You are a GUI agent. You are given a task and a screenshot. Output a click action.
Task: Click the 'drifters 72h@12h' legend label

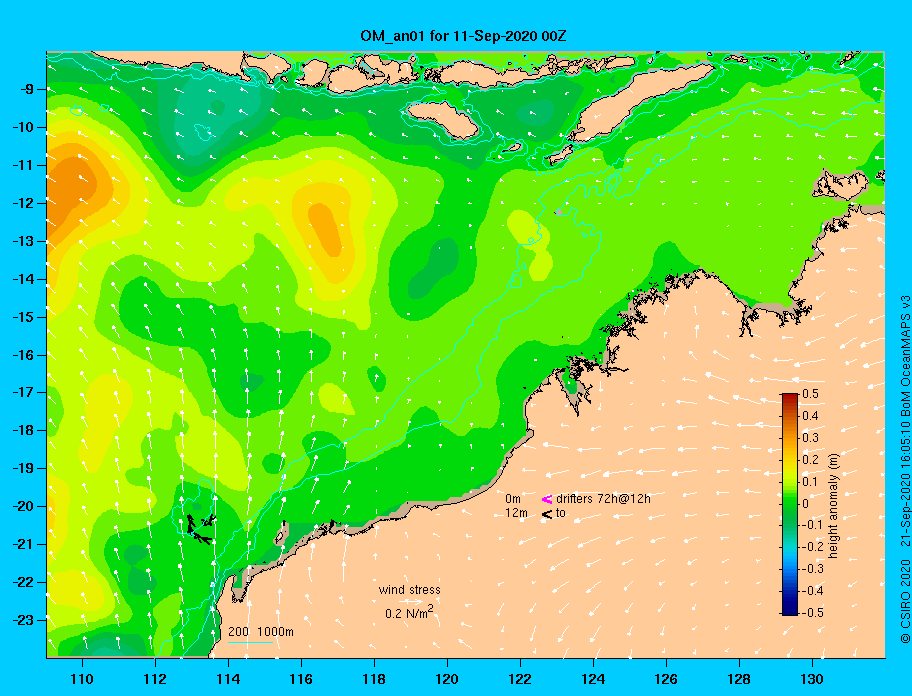pos(603,499)
